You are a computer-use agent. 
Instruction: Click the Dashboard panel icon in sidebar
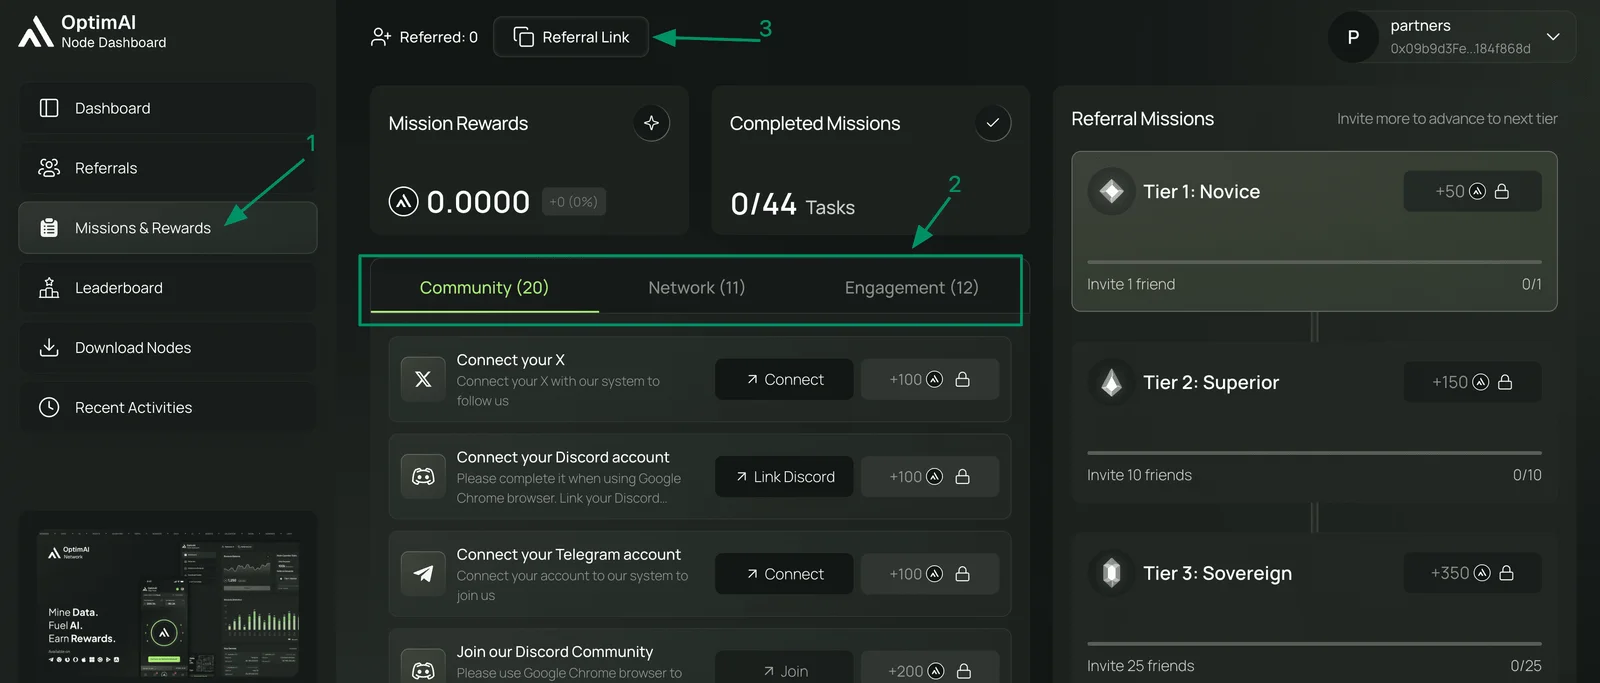pos(49,108)
